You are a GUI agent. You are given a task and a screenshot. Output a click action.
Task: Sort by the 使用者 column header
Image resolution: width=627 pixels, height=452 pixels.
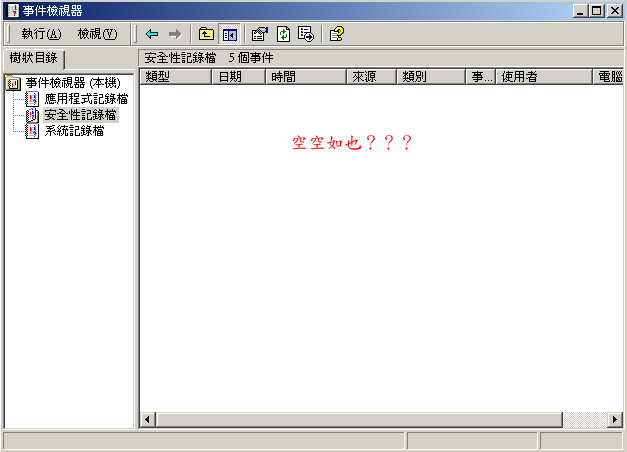click(x=544, y=76)
